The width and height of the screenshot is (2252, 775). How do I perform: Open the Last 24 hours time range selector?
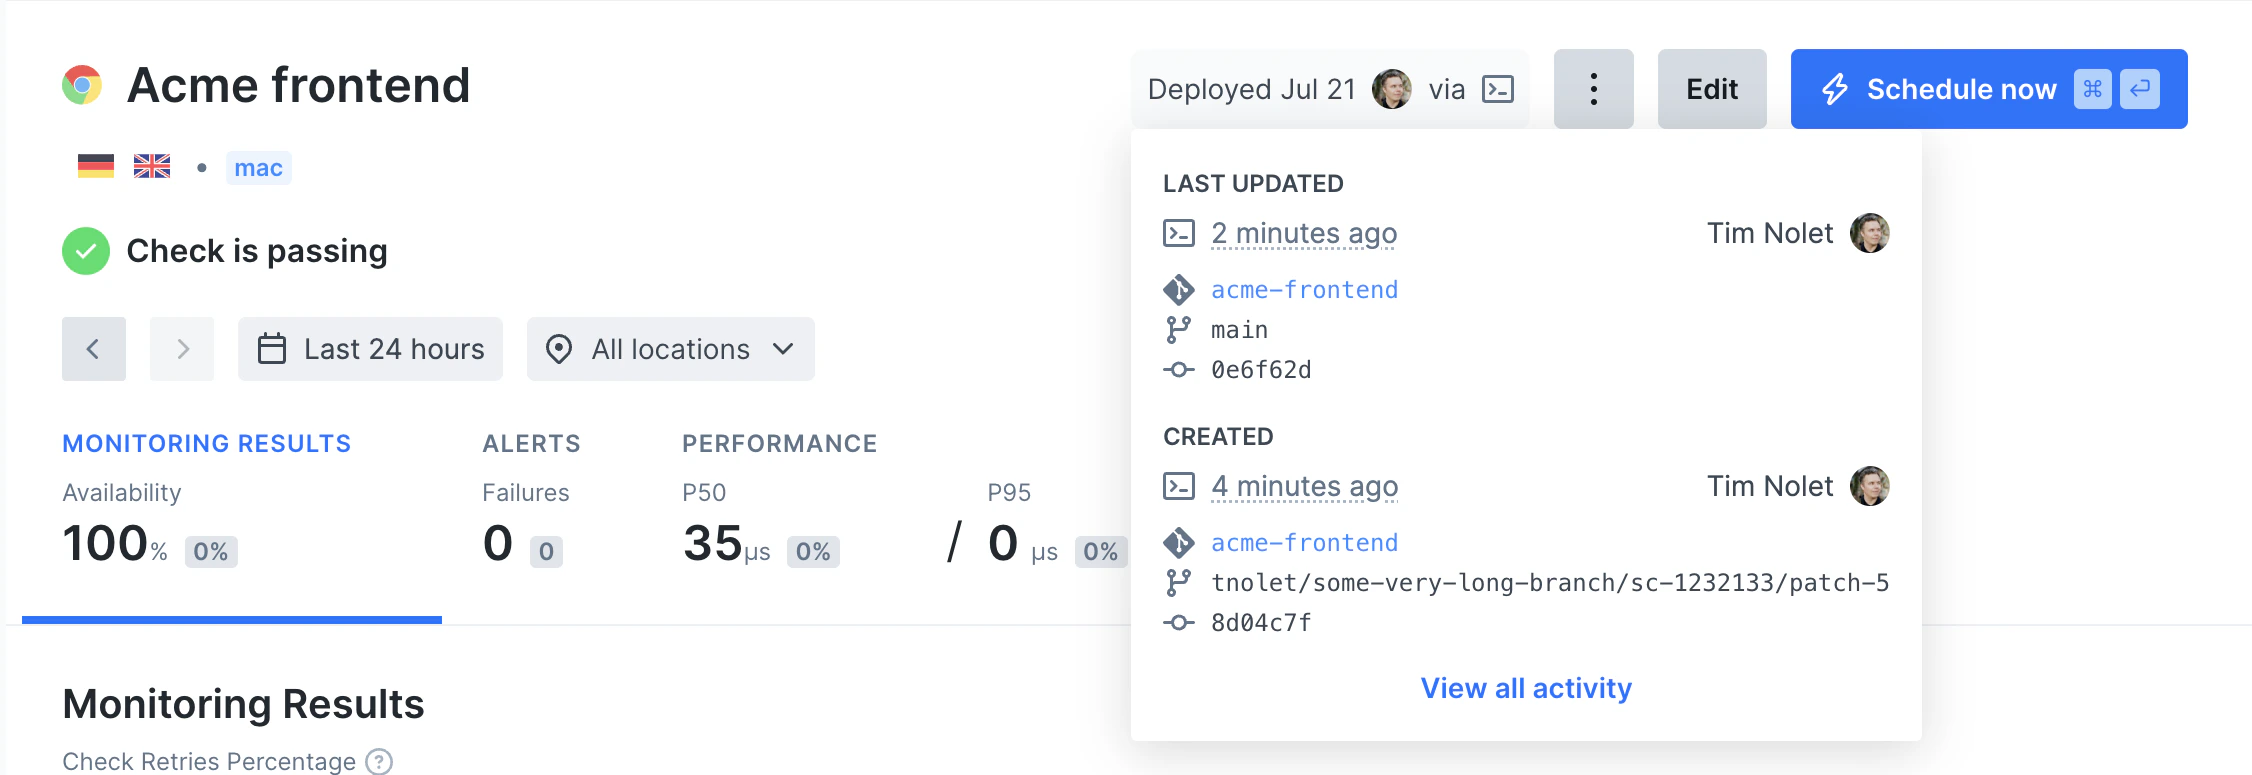369,348
